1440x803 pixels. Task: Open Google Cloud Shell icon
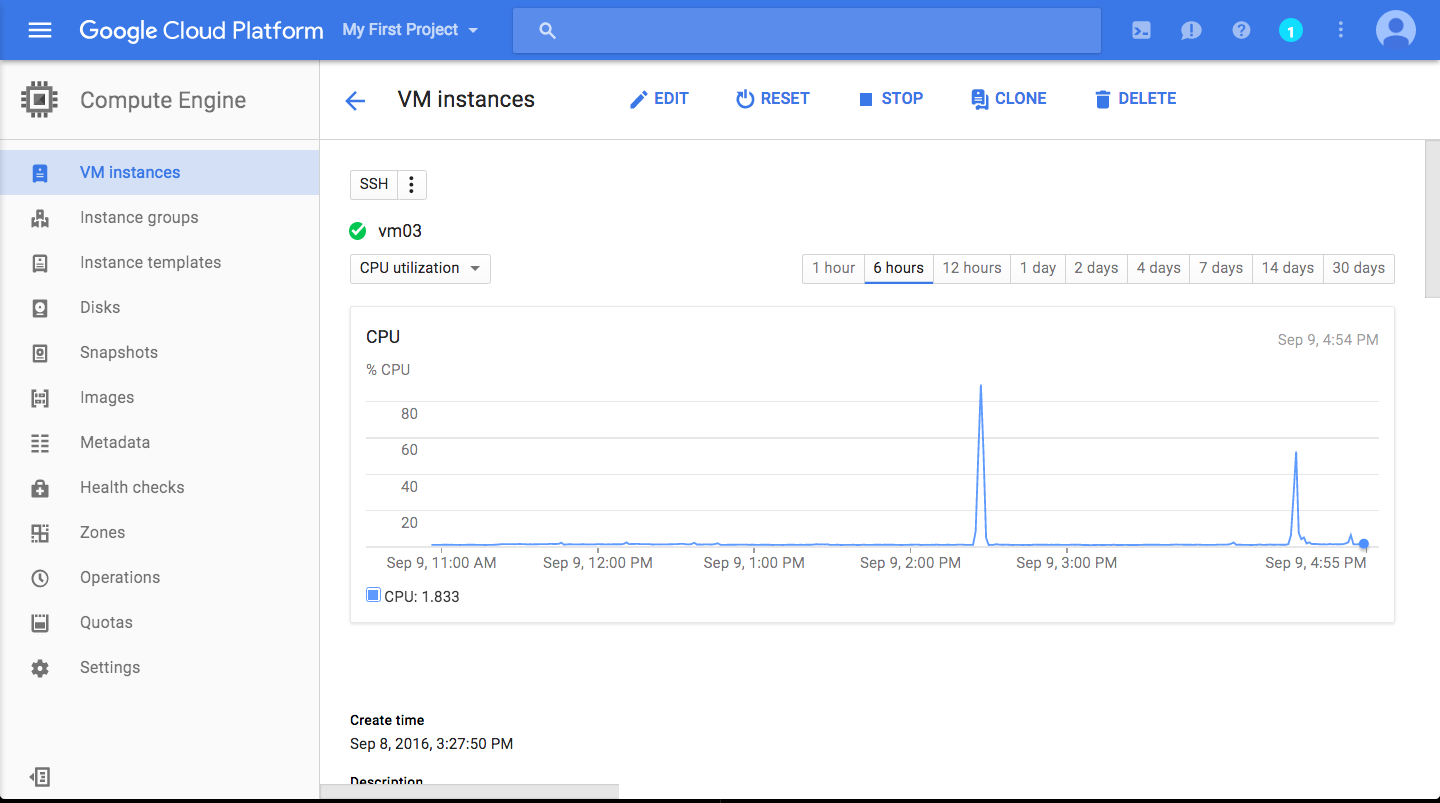pos(1141,30)
